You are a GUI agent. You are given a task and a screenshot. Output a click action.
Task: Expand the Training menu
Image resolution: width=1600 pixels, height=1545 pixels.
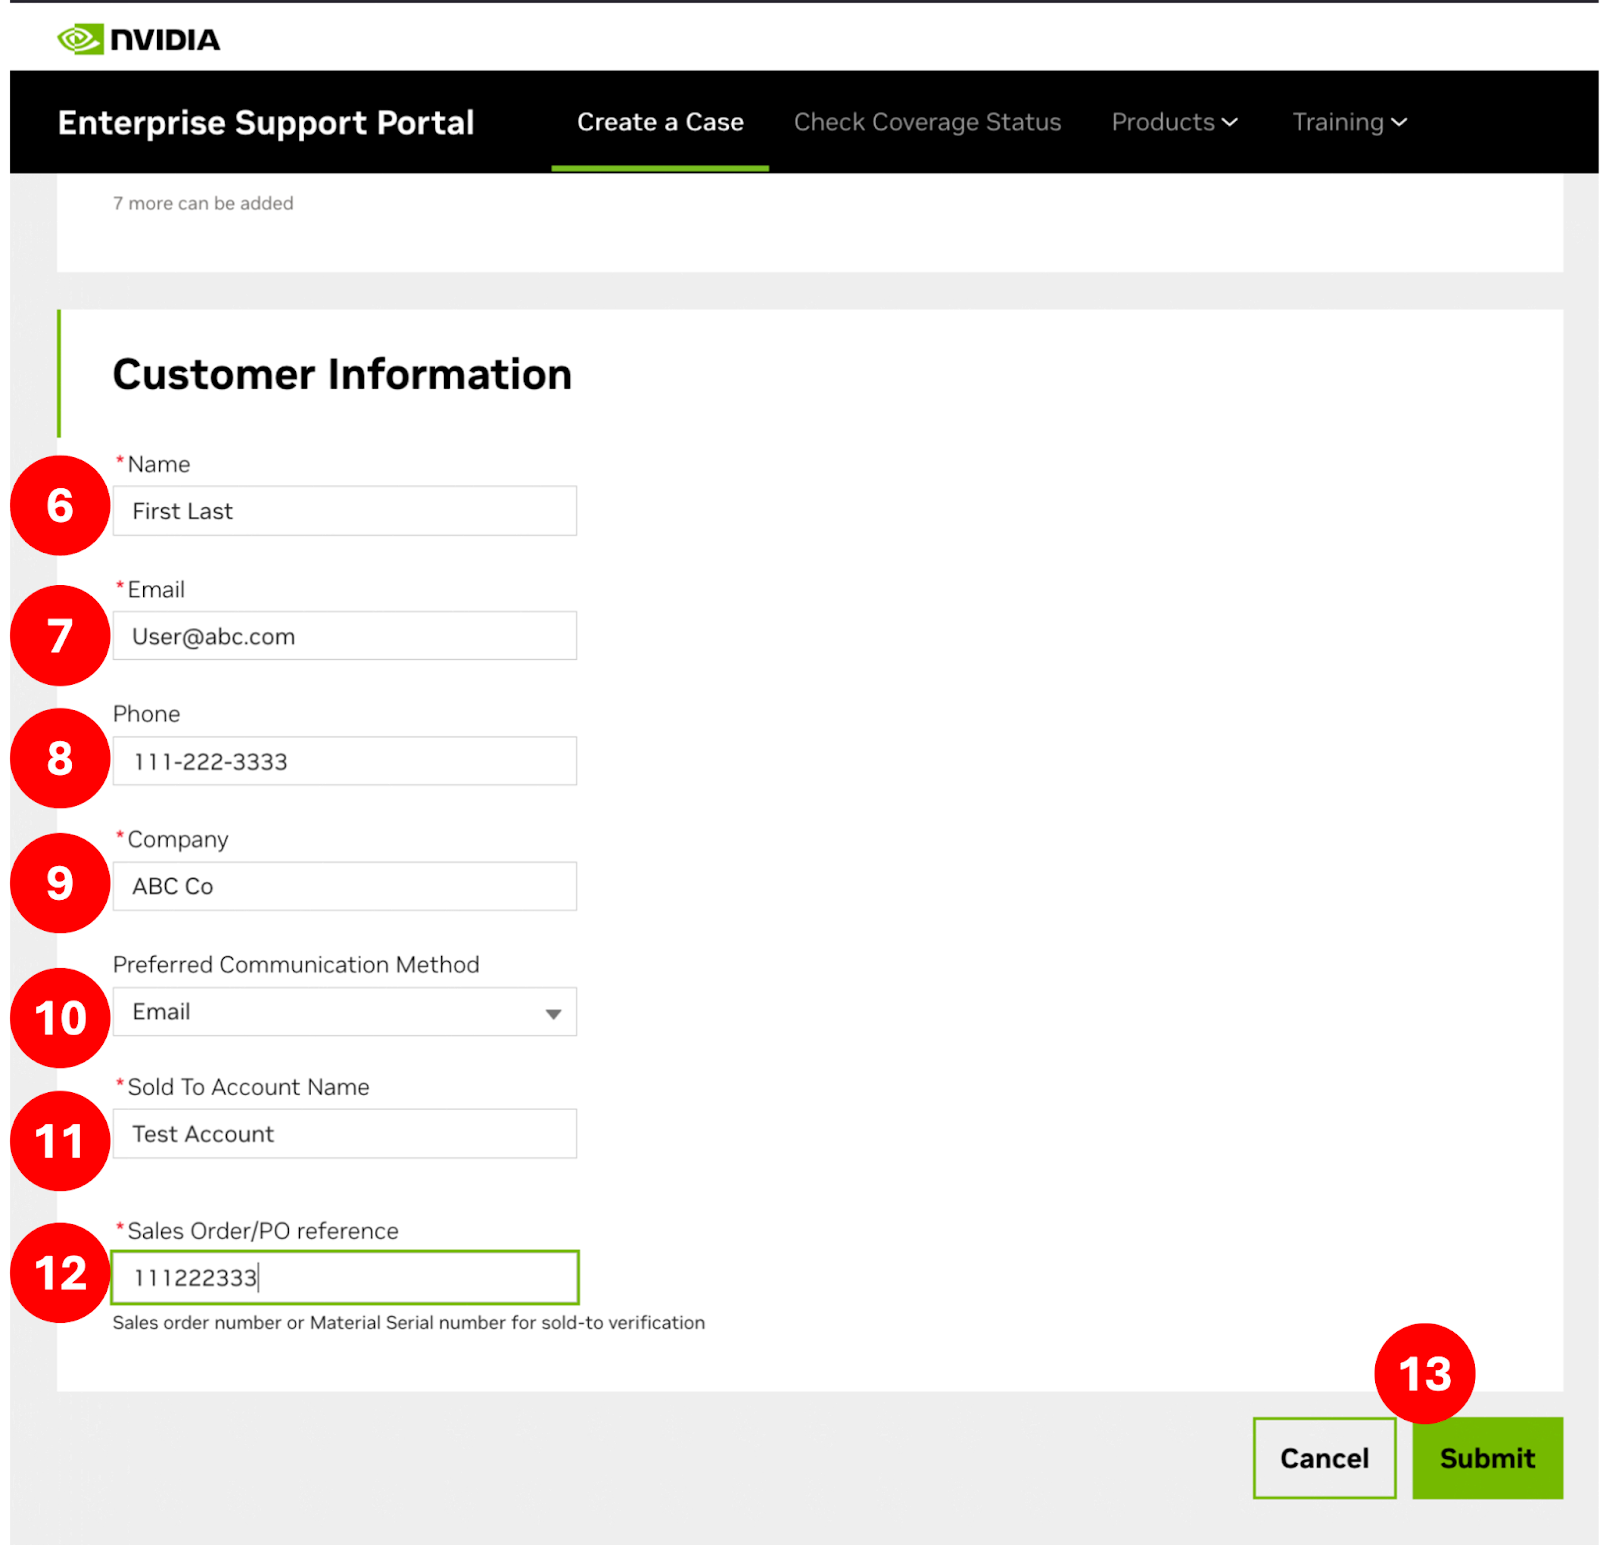coord(1349,122)
